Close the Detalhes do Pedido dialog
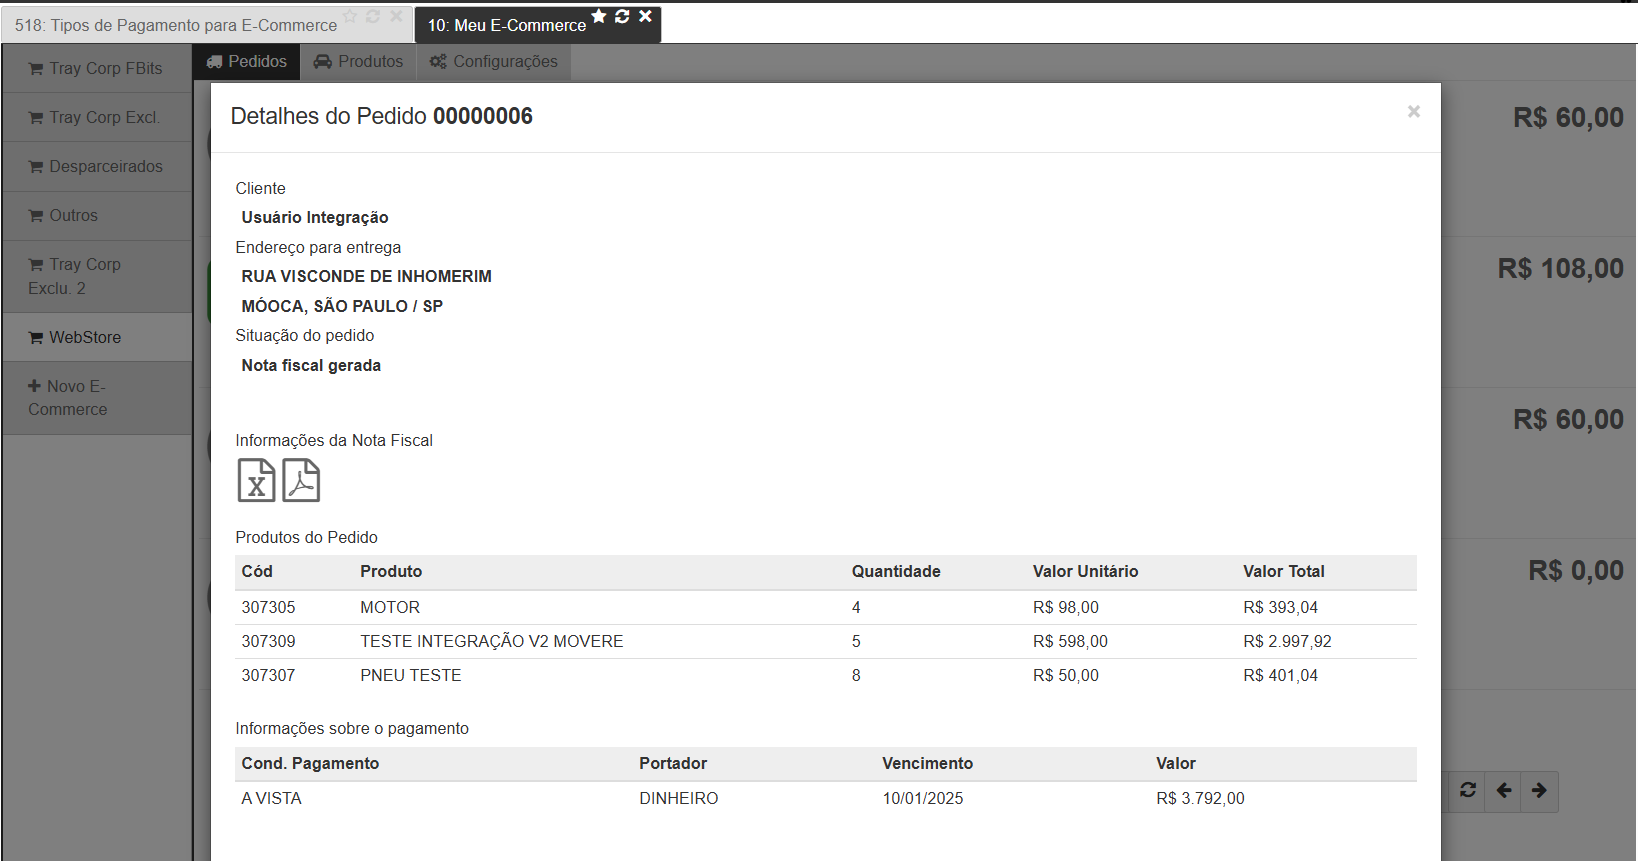The width and height of the screenshot is (1638, 861). (1413, 111)
